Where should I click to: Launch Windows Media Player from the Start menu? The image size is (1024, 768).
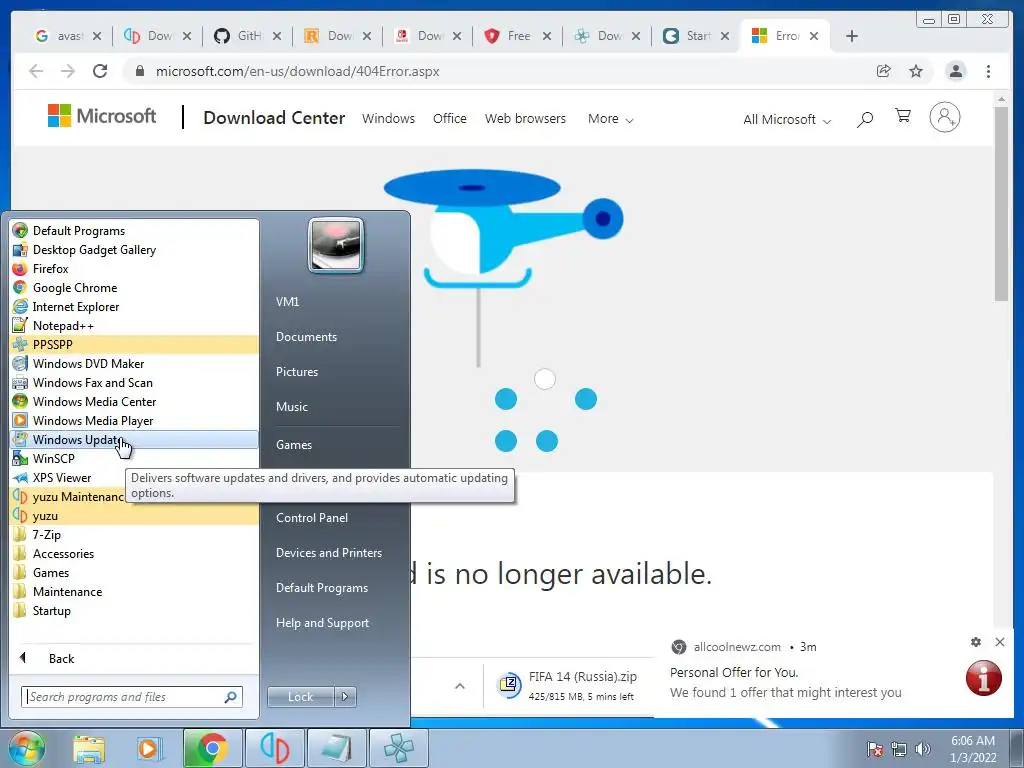(134, 421)
